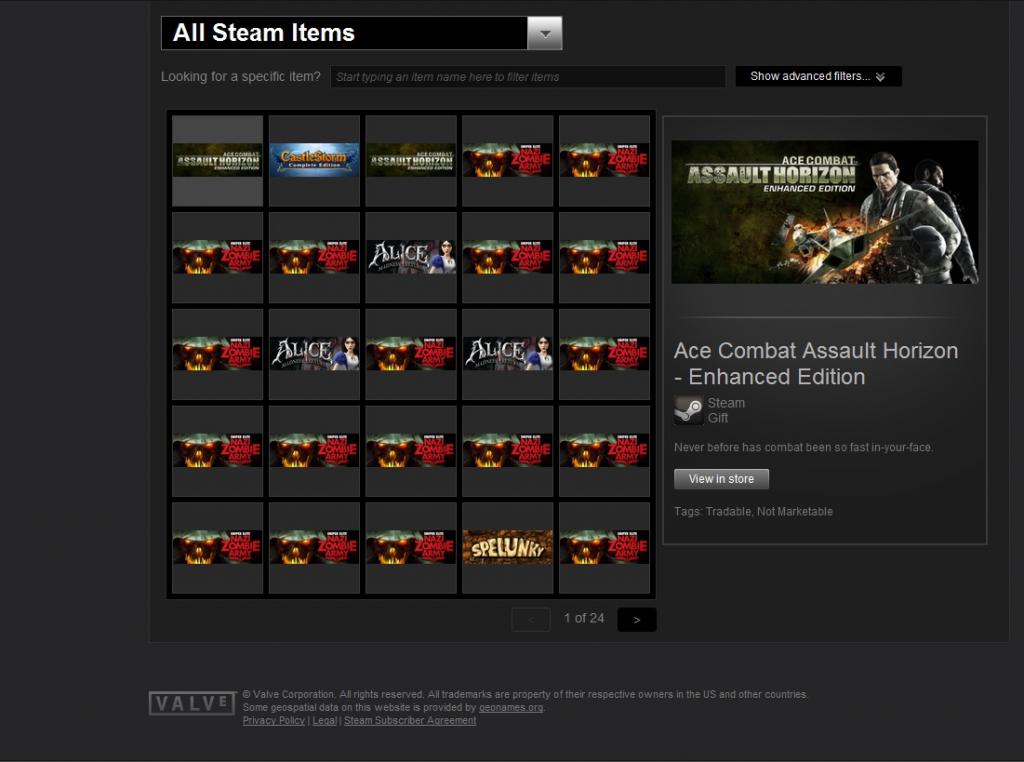Select the highlighted Ace Combat Assault Horizon item
Viewport: 1024px width, 762px height.
tap(217, 161)
